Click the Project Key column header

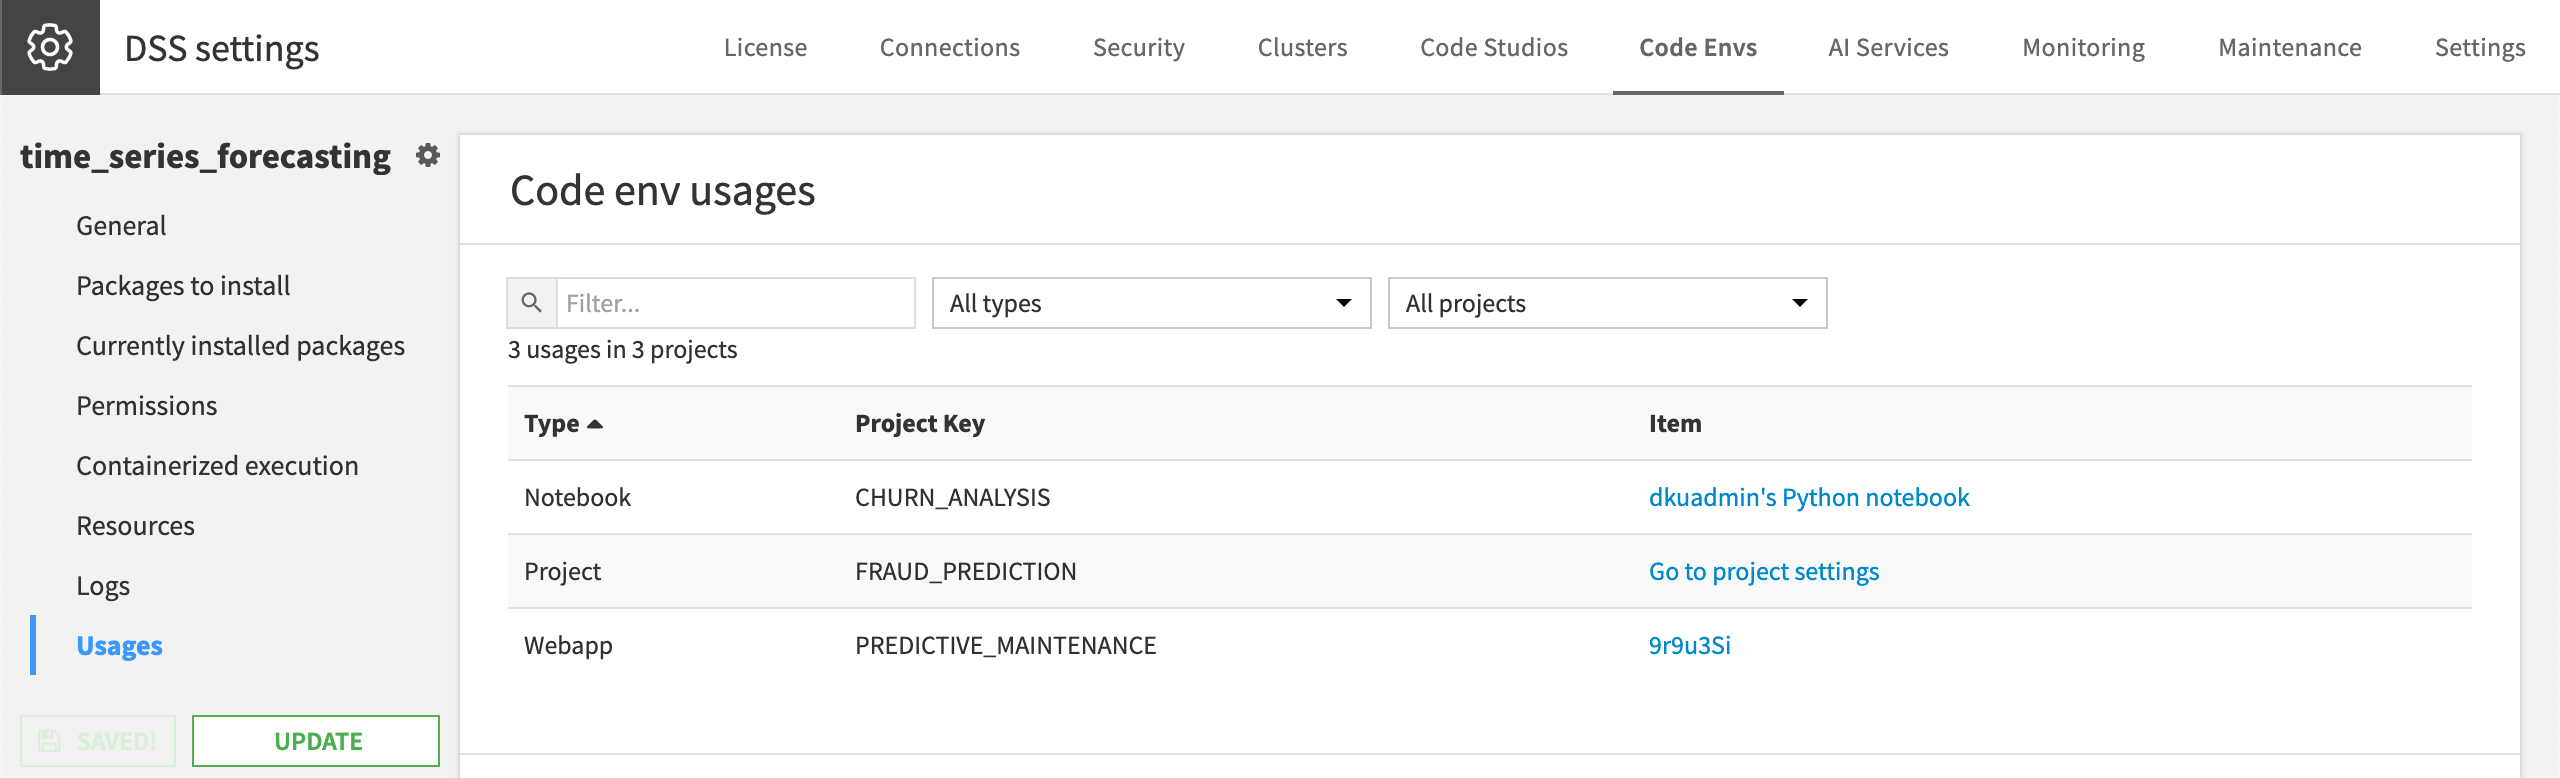[x=919, y=424]
